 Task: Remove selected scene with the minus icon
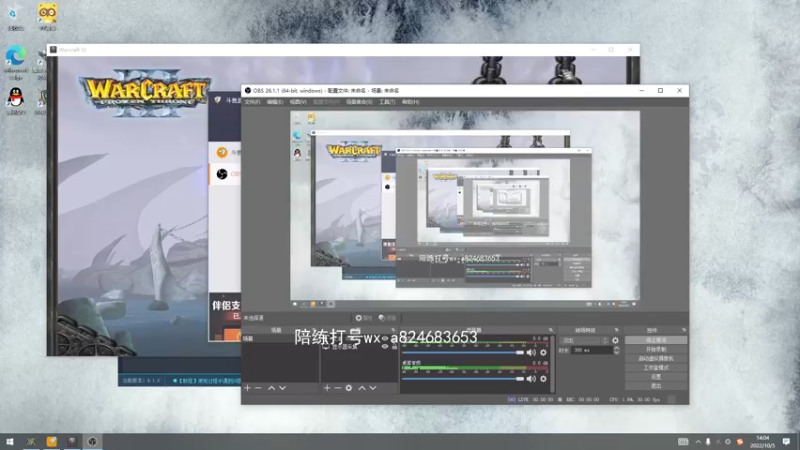pos(258,388)
